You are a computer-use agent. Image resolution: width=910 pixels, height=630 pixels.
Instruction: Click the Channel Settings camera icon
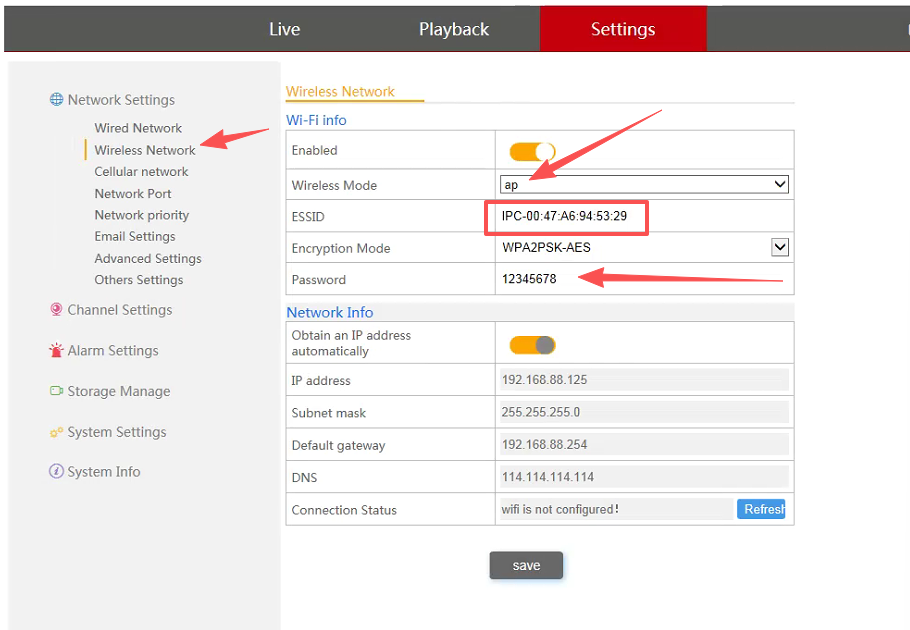(56, 310)
